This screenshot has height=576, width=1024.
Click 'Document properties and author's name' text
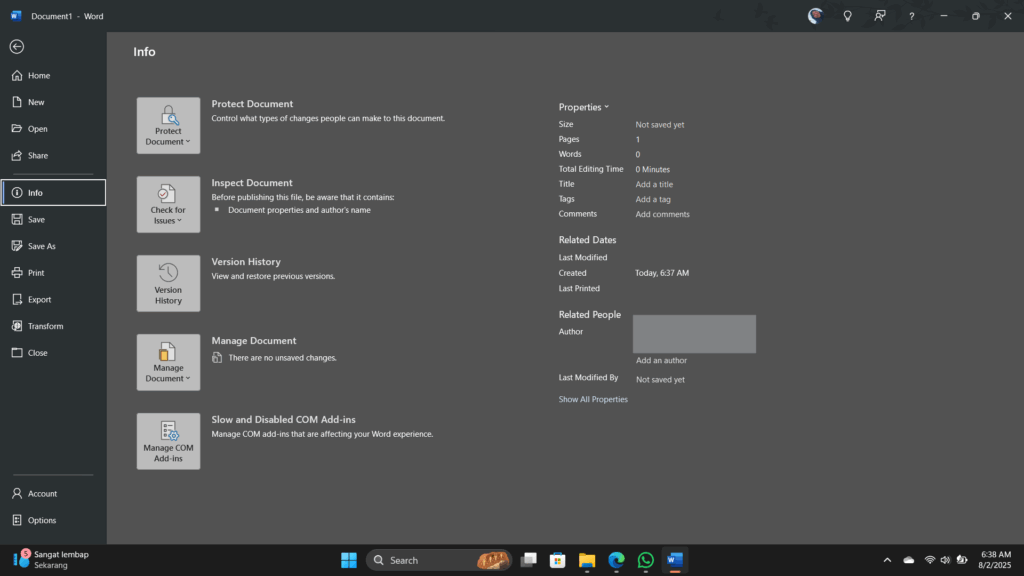tap(299, 210)
